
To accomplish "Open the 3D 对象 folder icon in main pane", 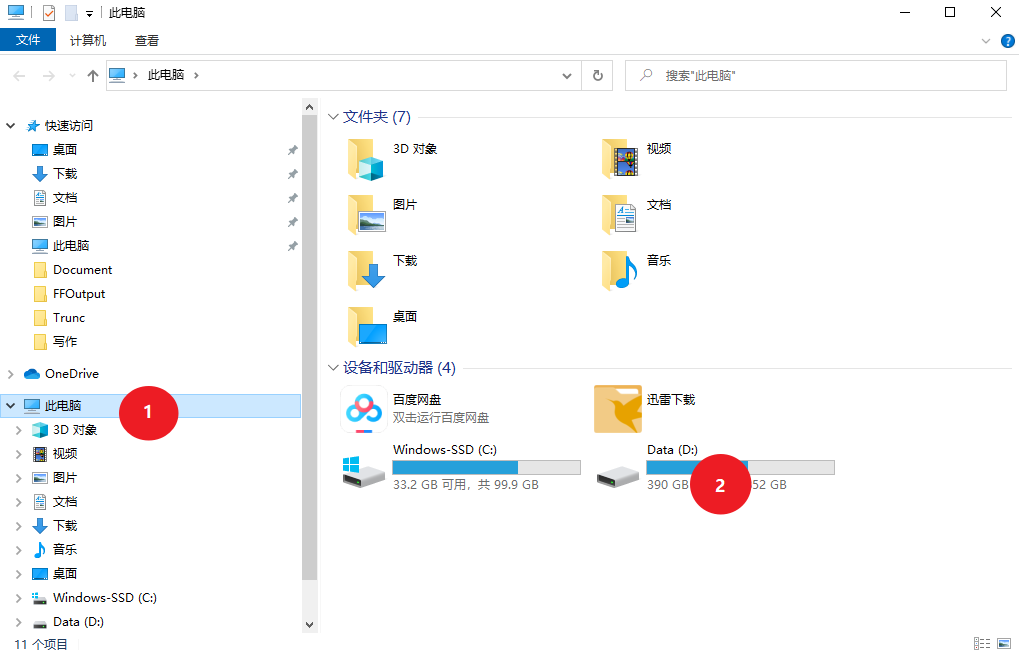I will [367, 159].
